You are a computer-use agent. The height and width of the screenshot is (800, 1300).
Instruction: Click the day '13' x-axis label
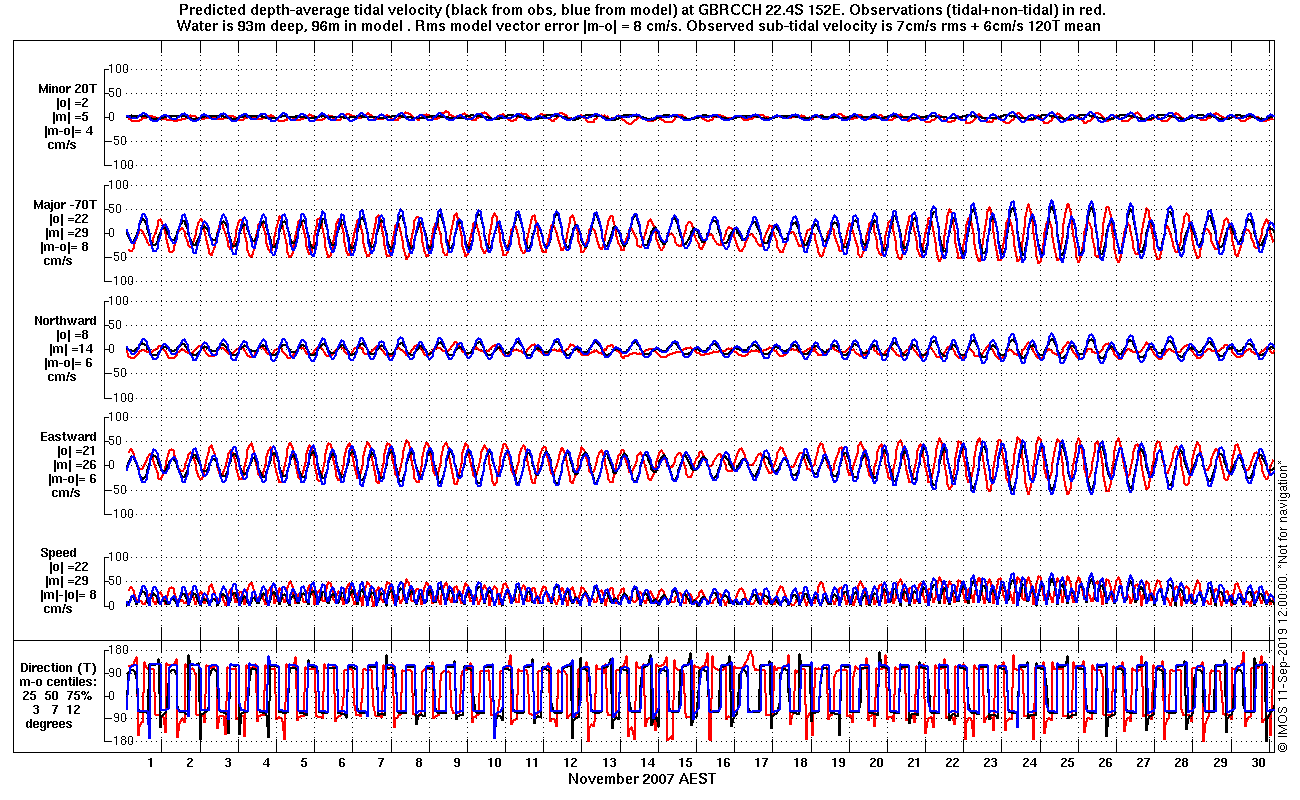pyautogui.click(x=610, y=762)
